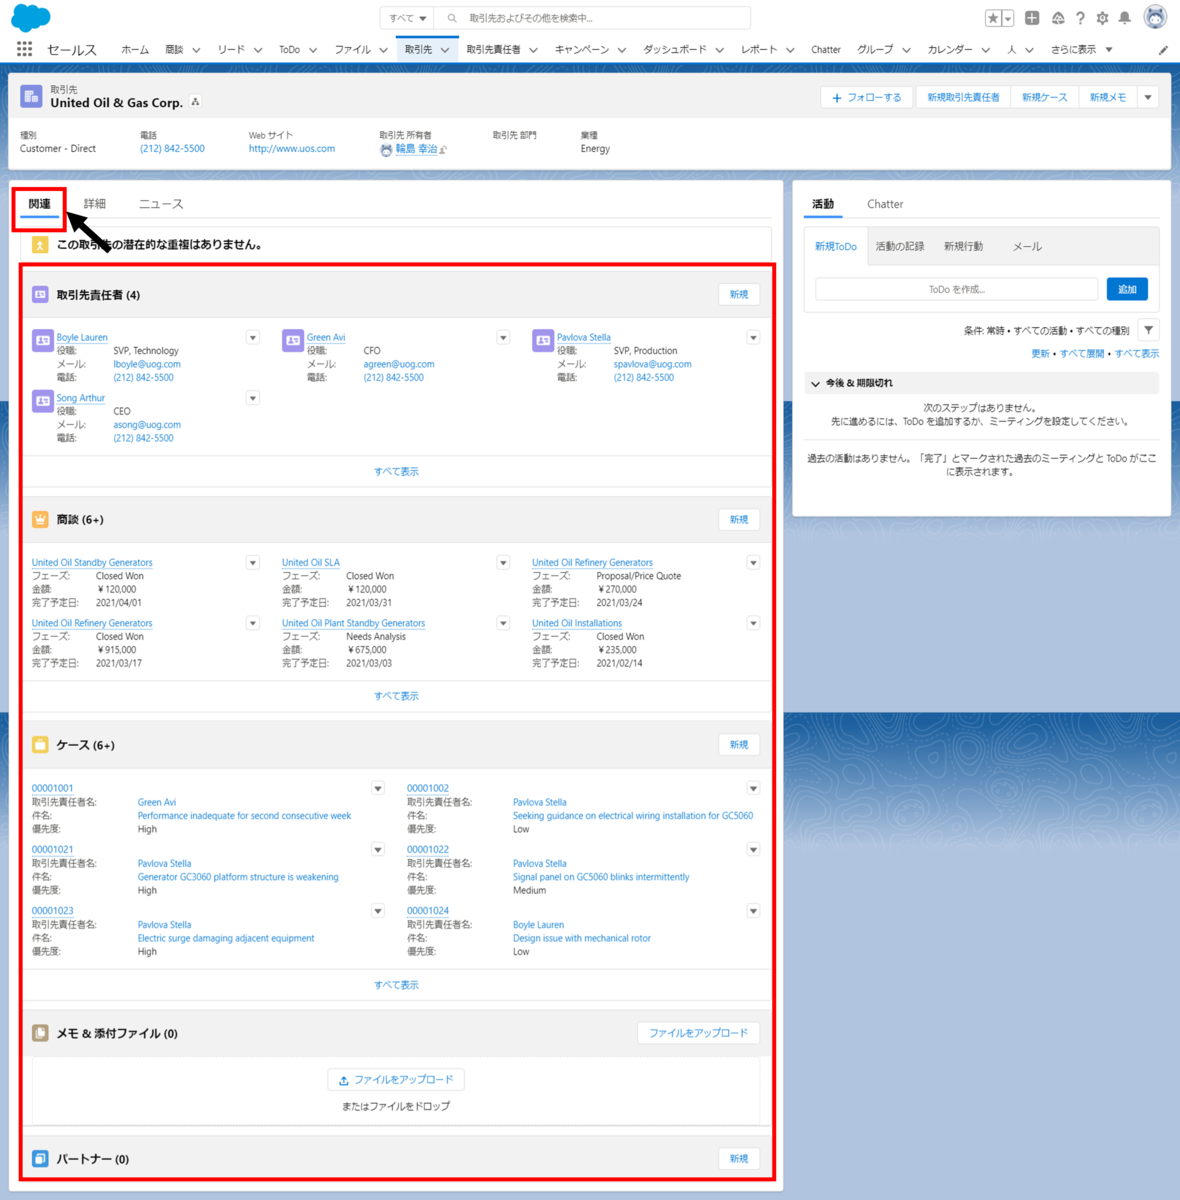The image size is (1180, 1200).
Task: Expand the 取引先 navigation tab chevron
Action: pos(445,50)
